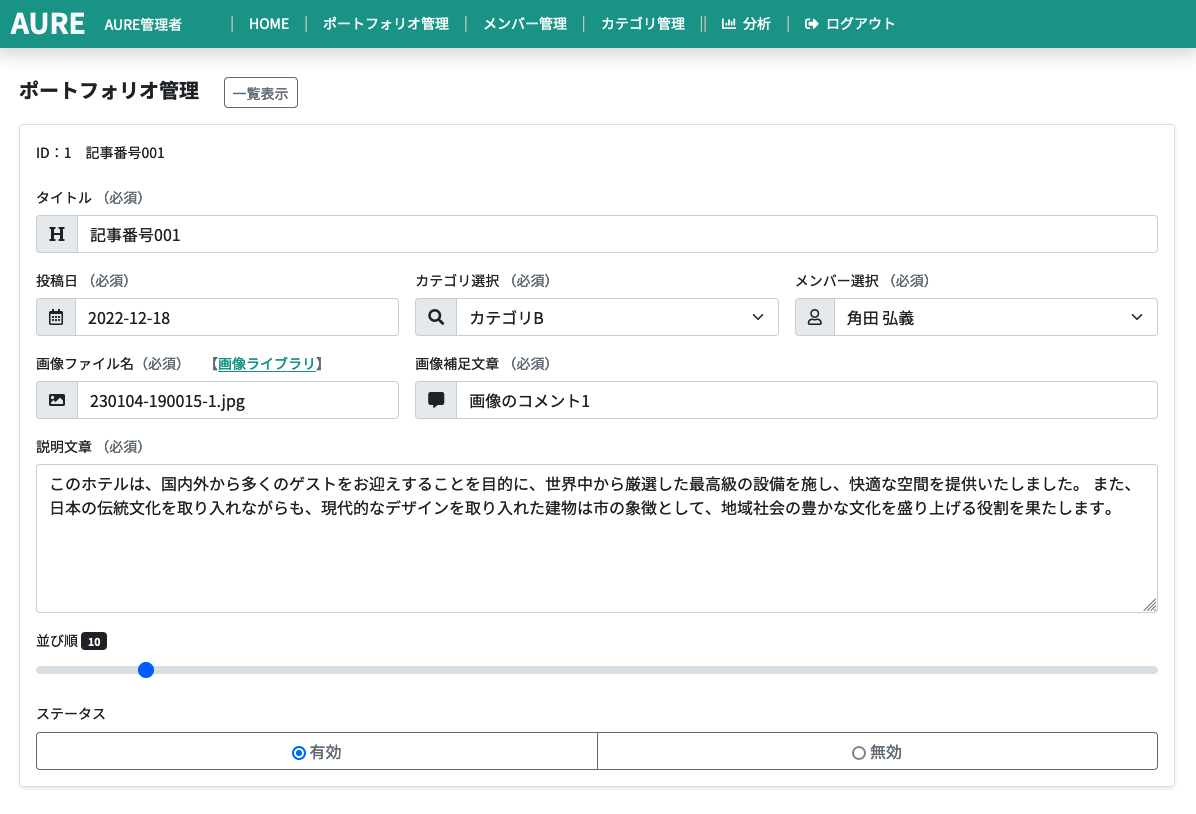Open the カテゴリB category dropdown
The width and height of the screenshot is (1196, 814).
(617, 317)
